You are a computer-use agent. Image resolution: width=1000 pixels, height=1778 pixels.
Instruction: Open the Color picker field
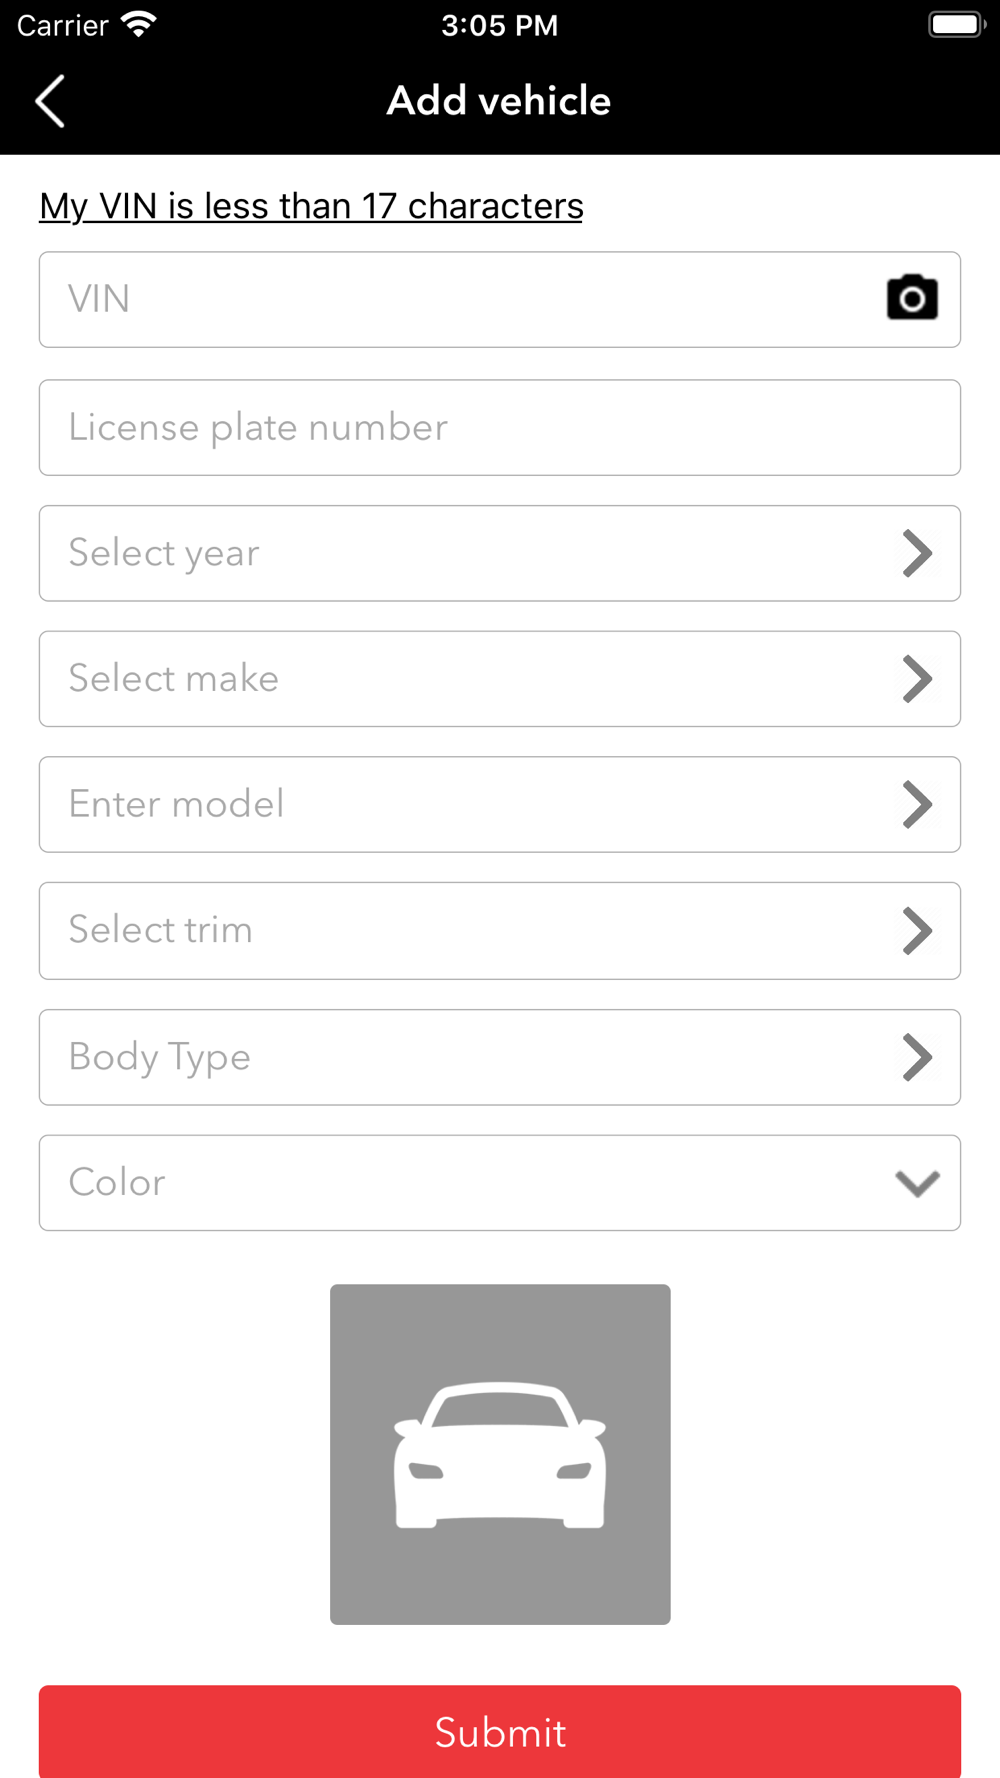[x=500, y=1183]
